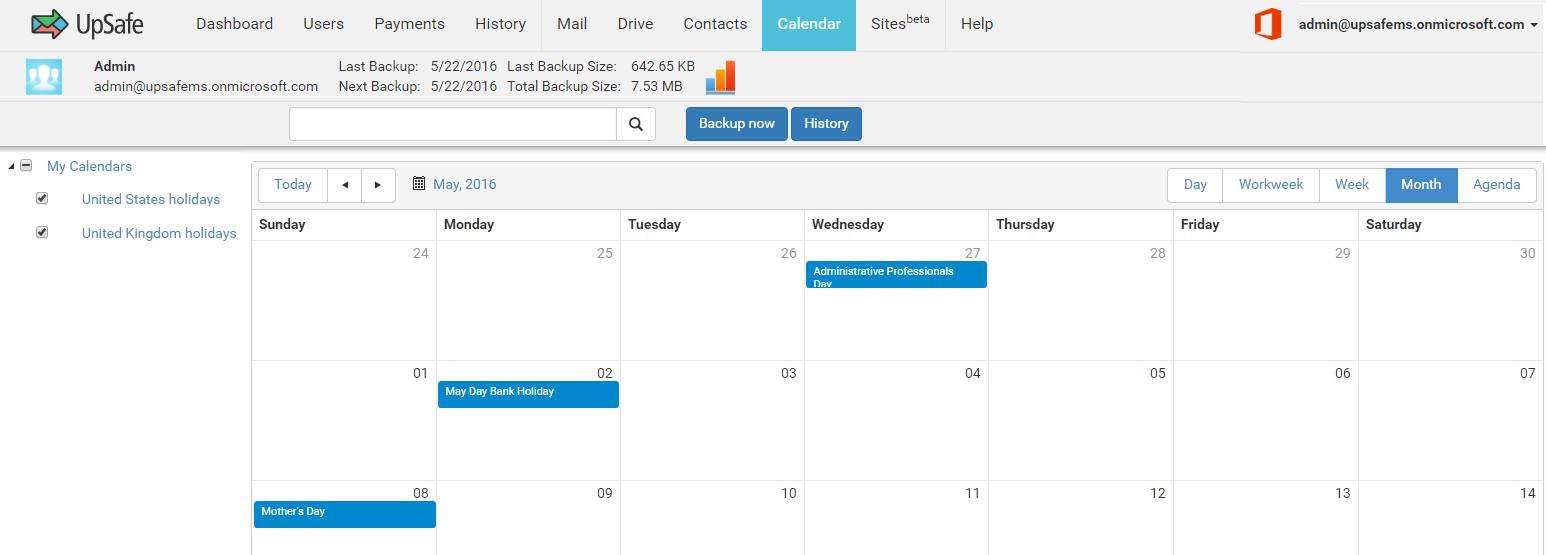Open the backup statistics bar chart icon
This screenshot has height=555, width=1546.
(720, 77)
